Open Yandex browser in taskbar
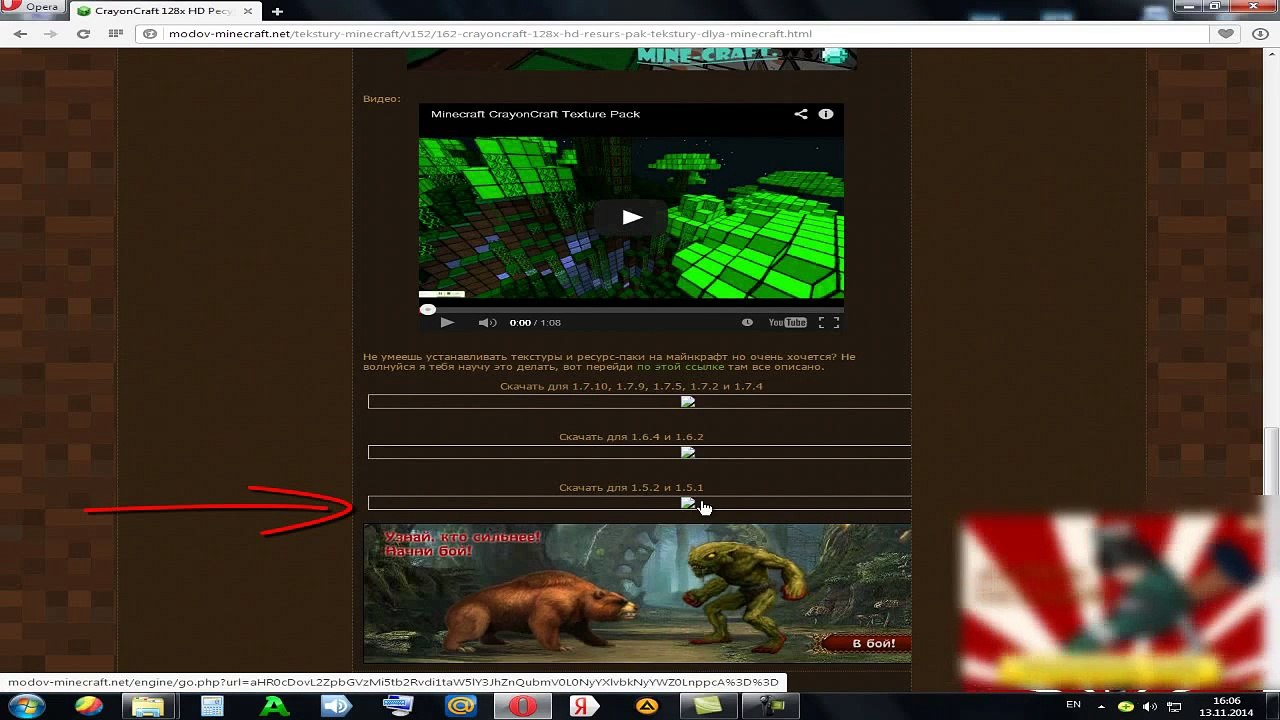 click(x=584, y=706)
